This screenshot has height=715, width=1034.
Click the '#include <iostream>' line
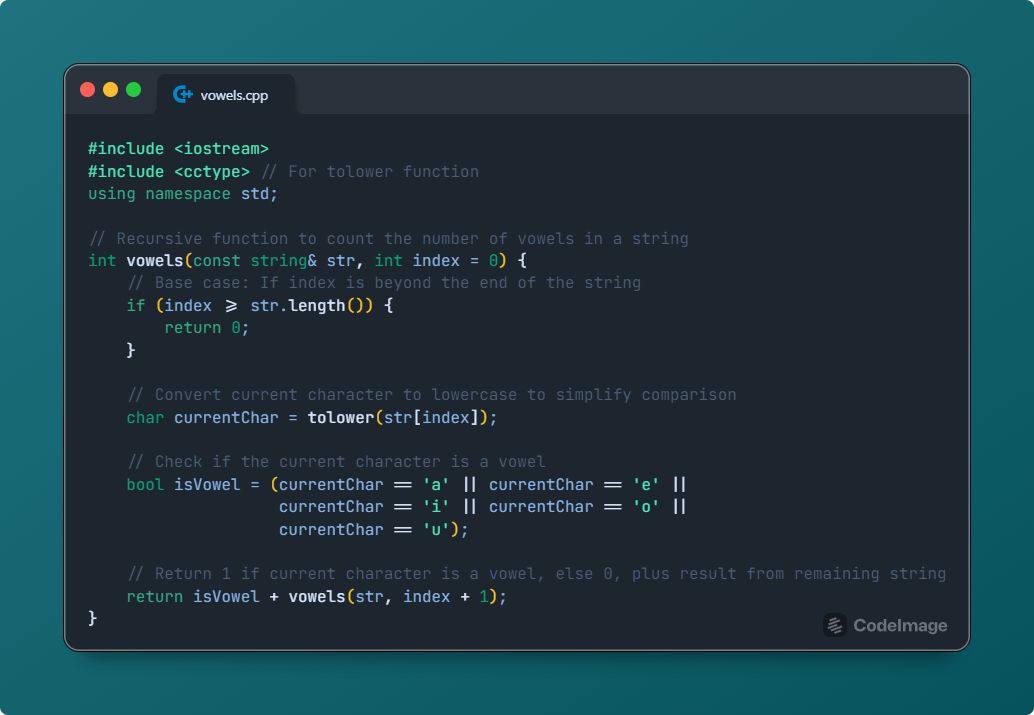point(179,148)
